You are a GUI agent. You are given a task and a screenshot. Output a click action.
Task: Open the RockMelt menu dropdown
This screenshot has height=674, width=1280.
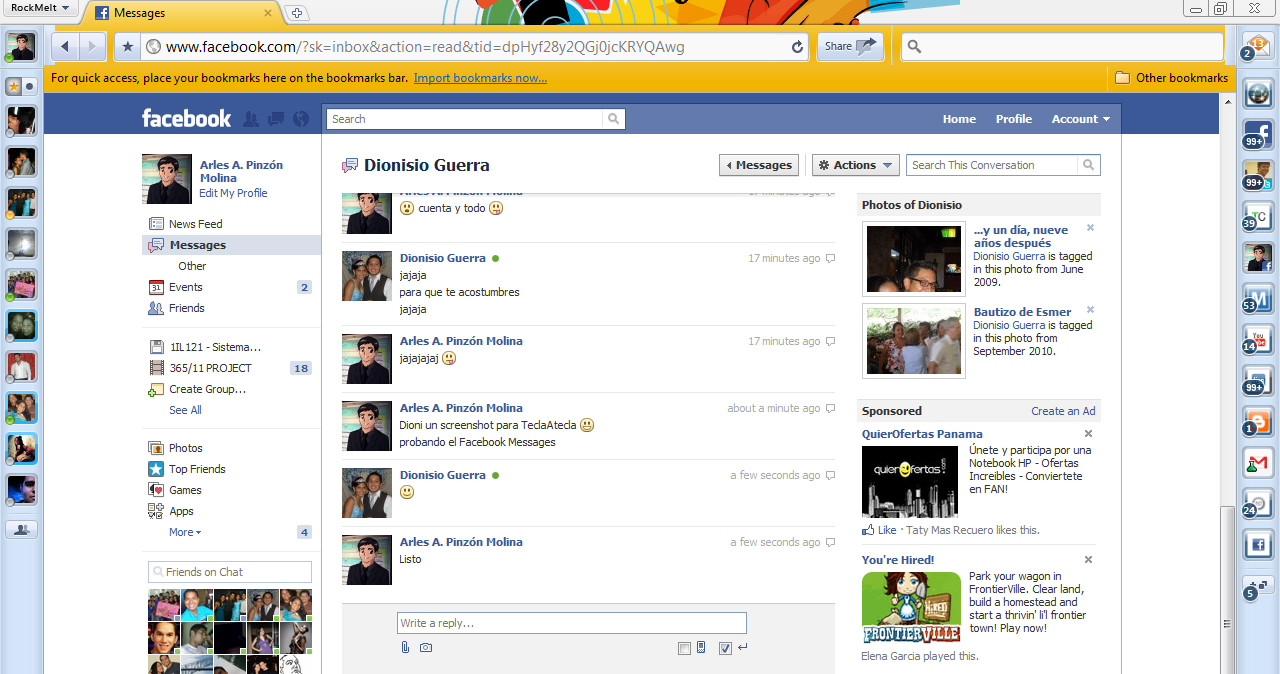41,8
